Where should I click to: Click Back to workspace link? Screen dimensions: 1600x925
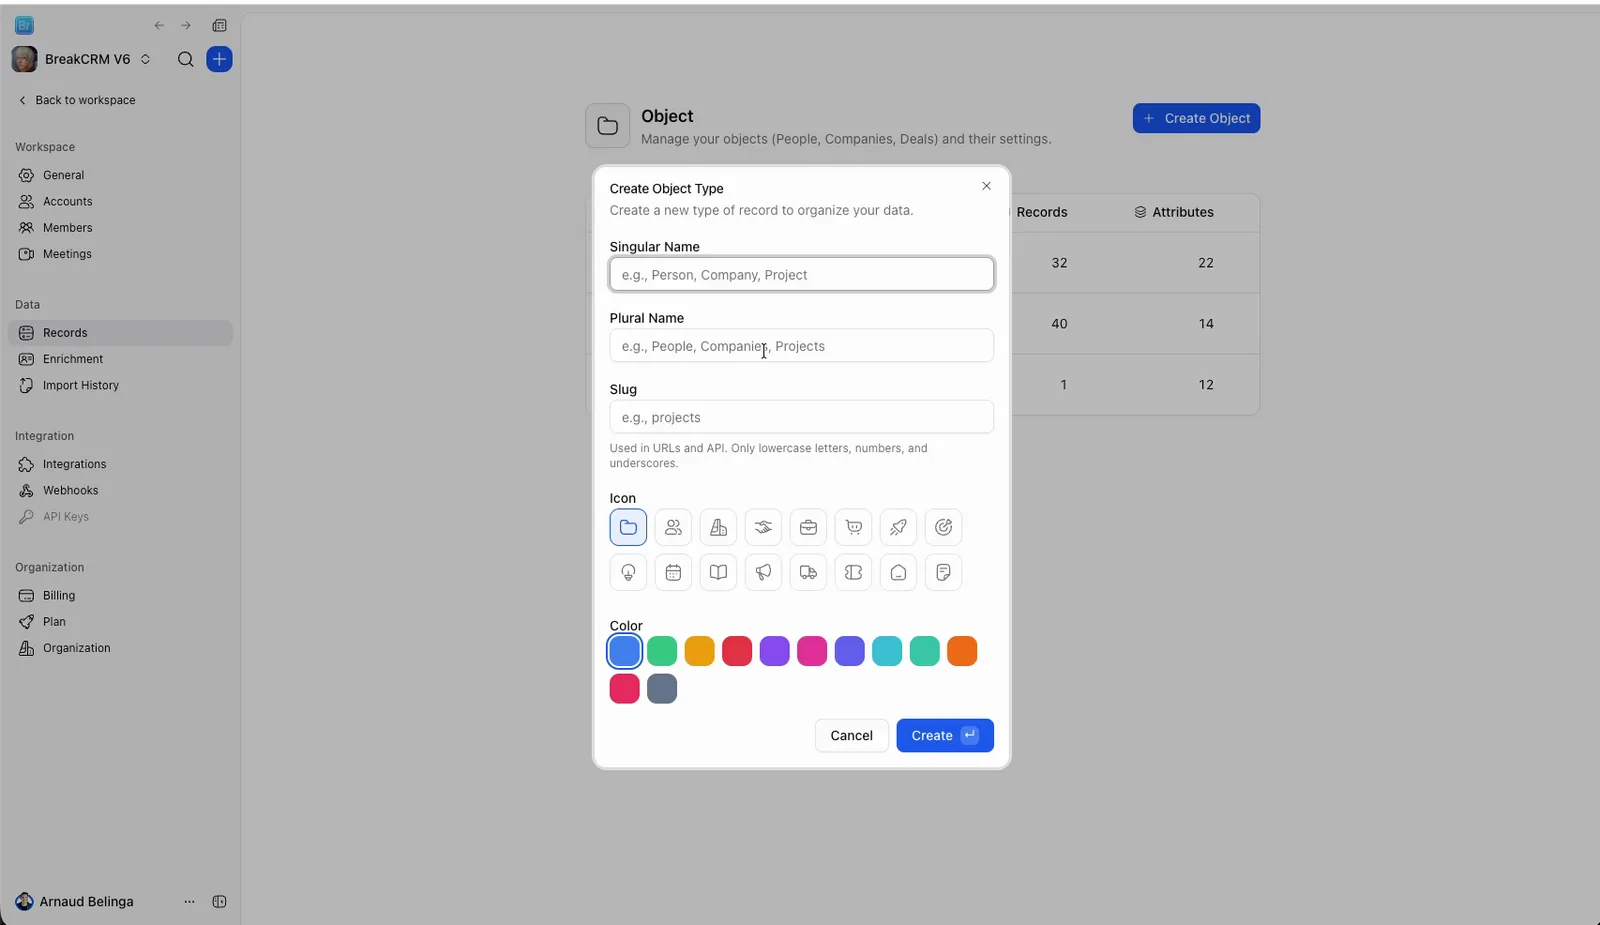[77, 100]
